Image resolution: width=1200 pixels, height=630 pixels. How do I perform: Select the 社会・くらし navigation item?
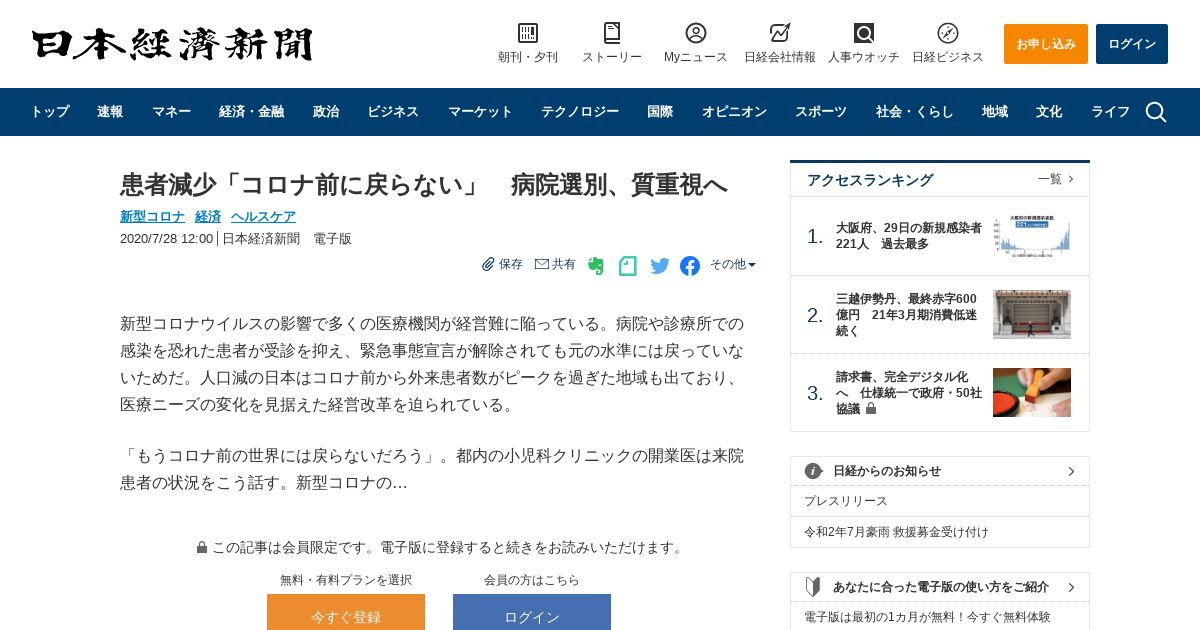coord(915,112)
